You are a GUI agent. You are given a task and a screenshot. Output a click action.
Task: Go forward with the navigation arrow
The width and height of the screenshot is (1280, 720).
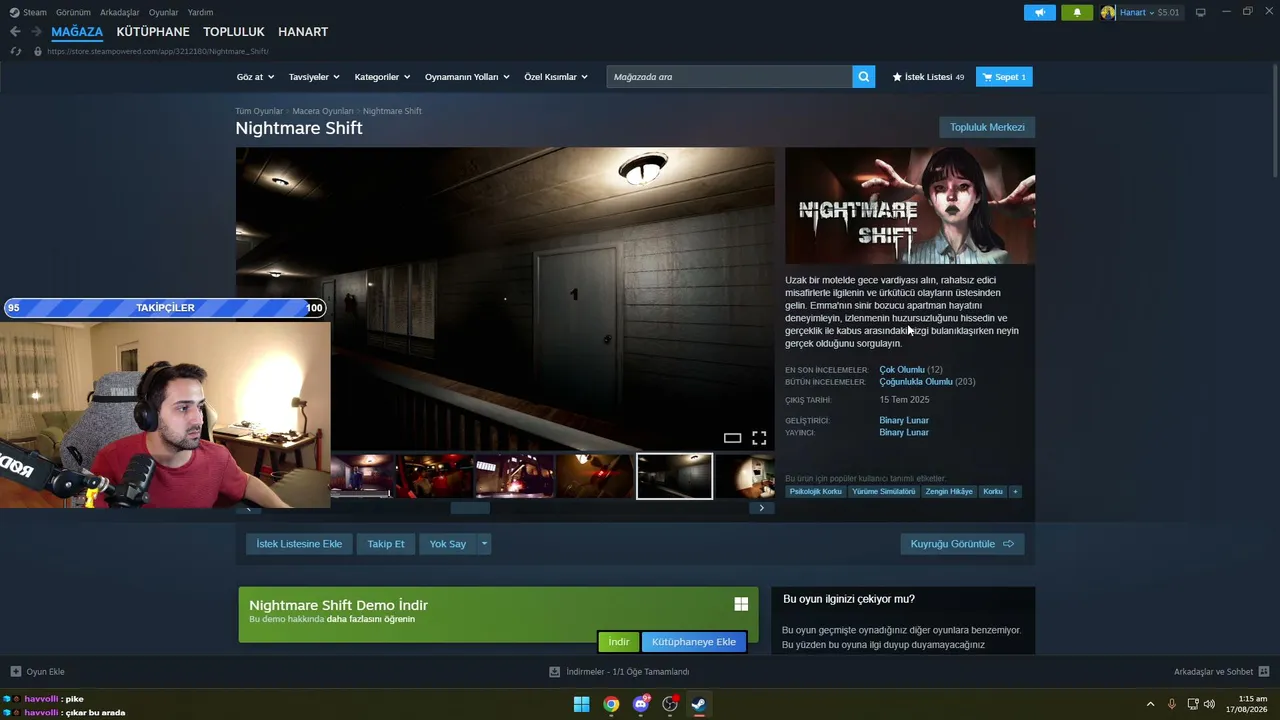click(36, 32)
